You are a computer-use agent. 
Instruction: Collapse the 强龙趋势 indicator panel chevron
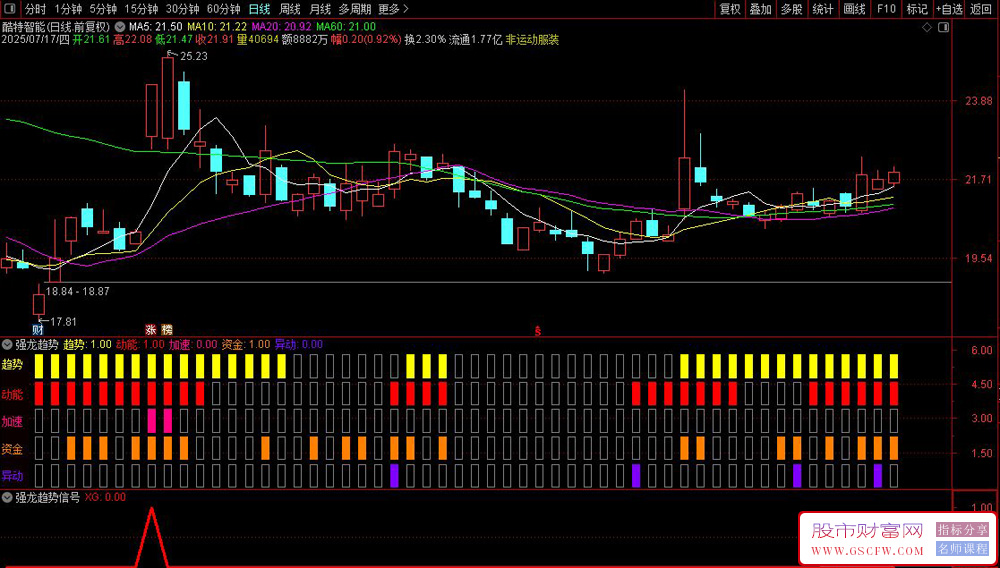[6, 345]
